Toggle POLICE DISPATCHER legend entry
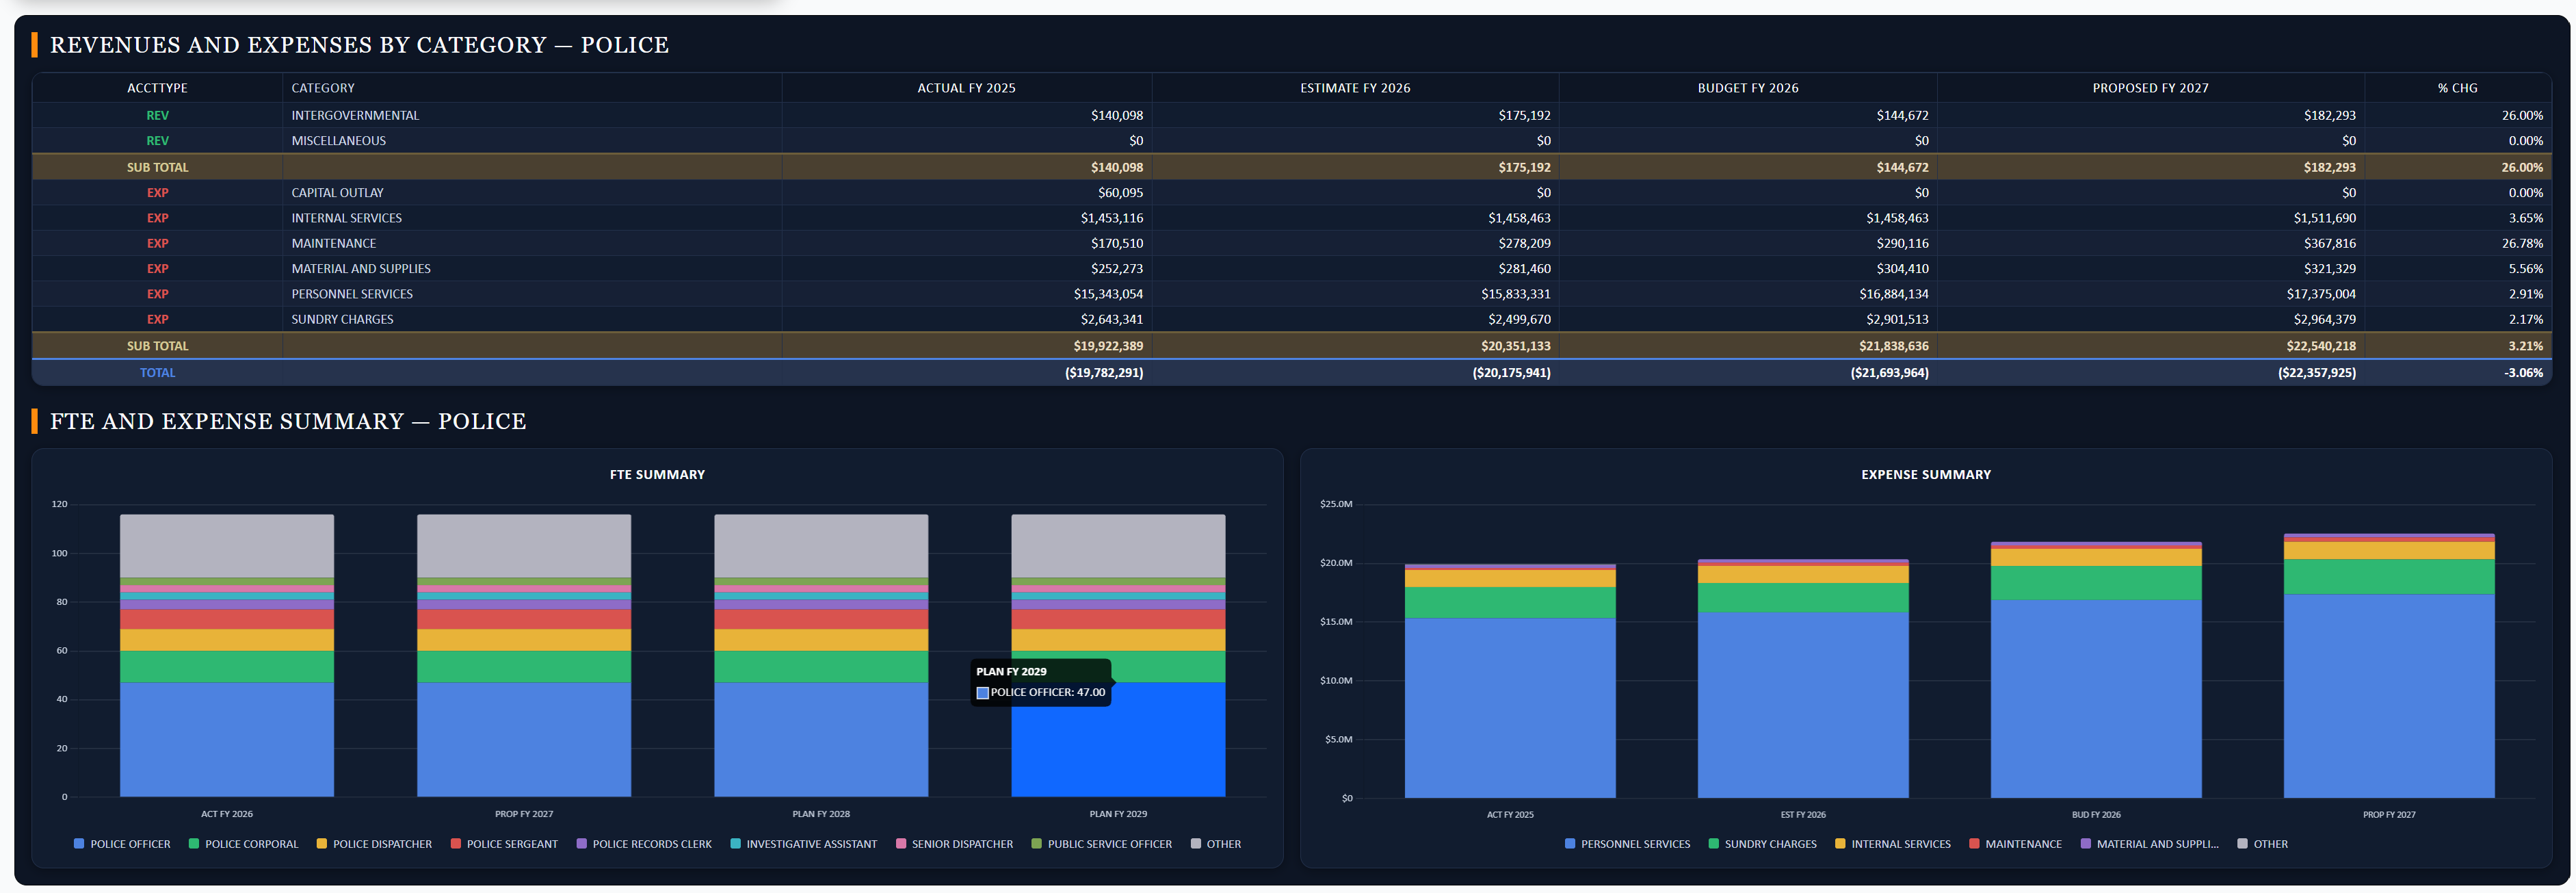 pos(374,844)
